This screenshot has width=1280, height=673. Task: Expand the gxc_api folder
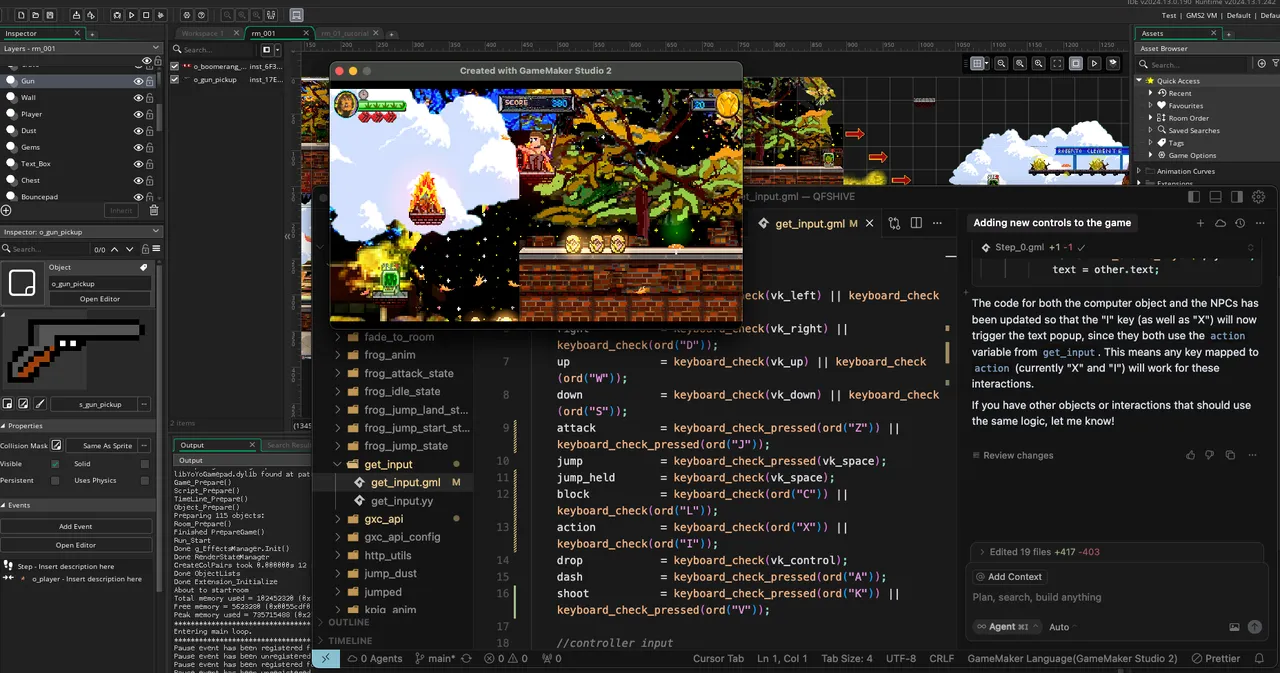pos(338,519)
